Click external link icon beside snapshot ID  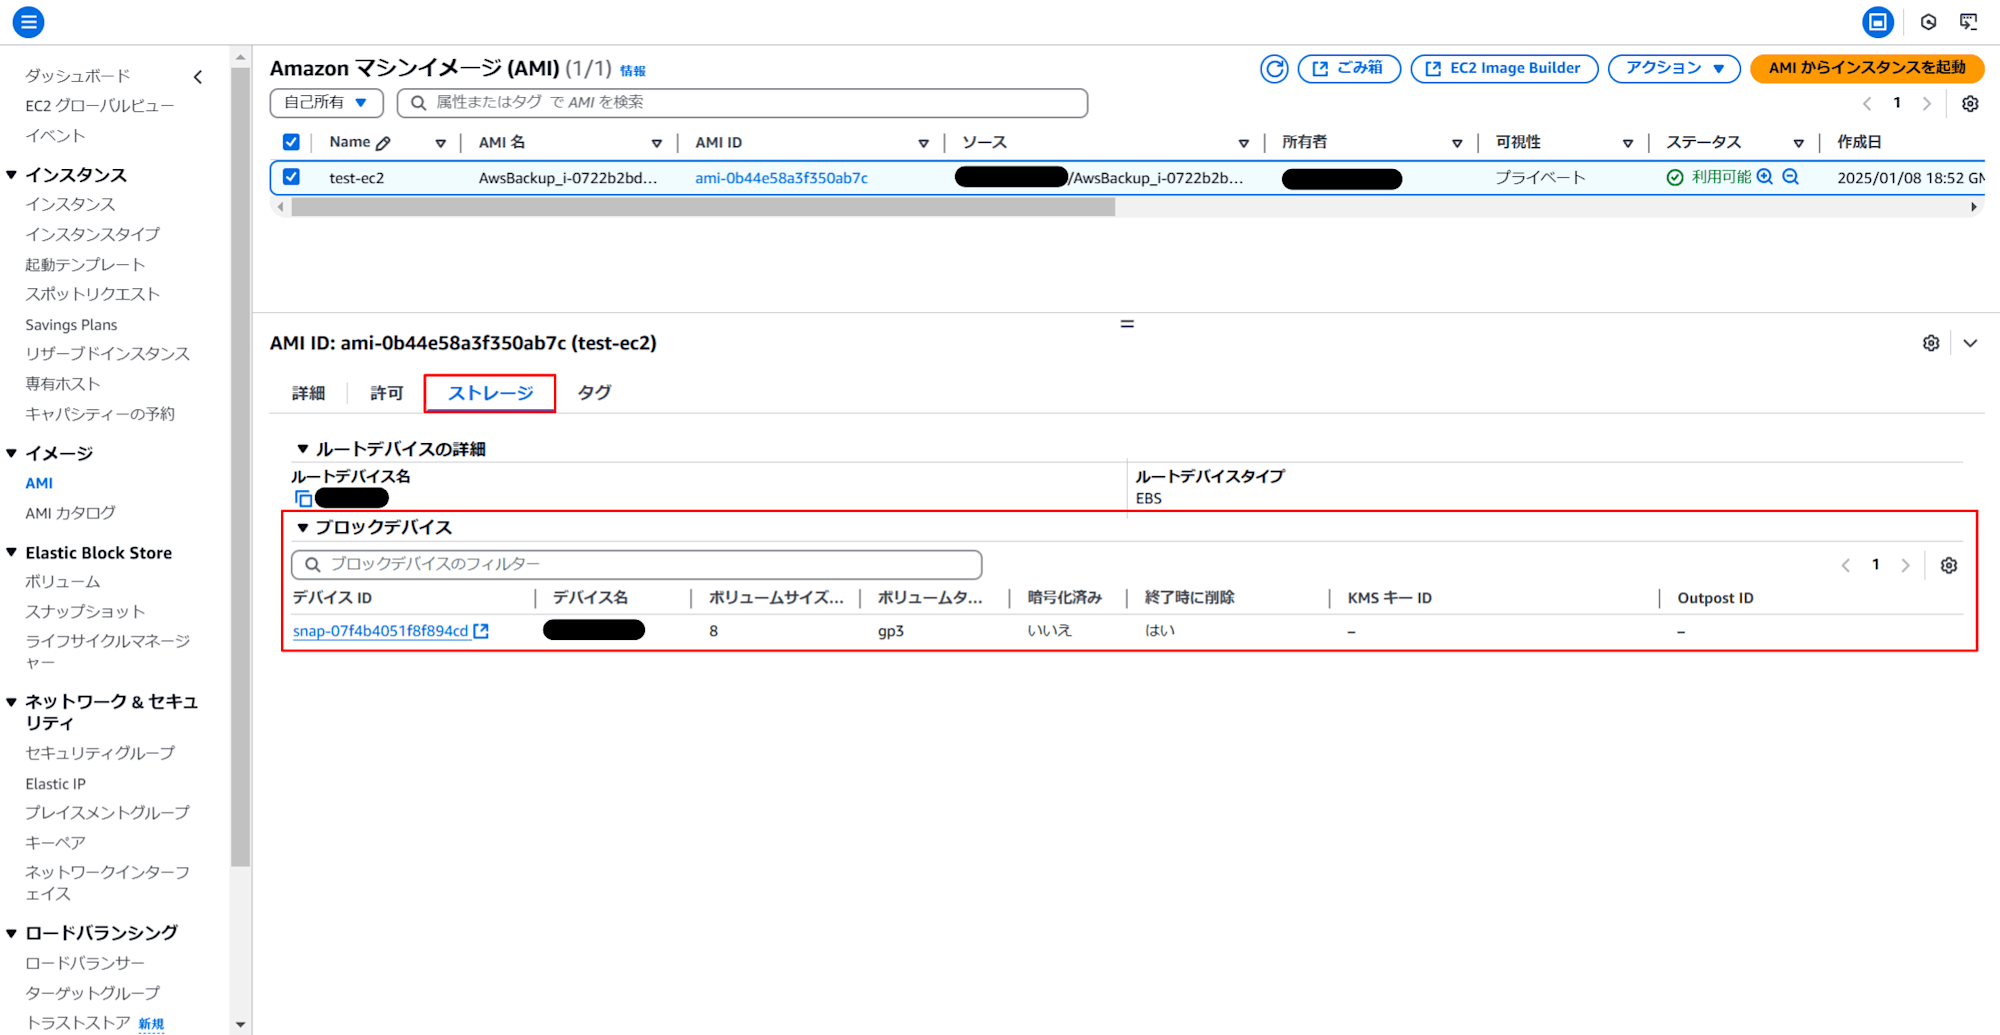[x=481, y=631]
